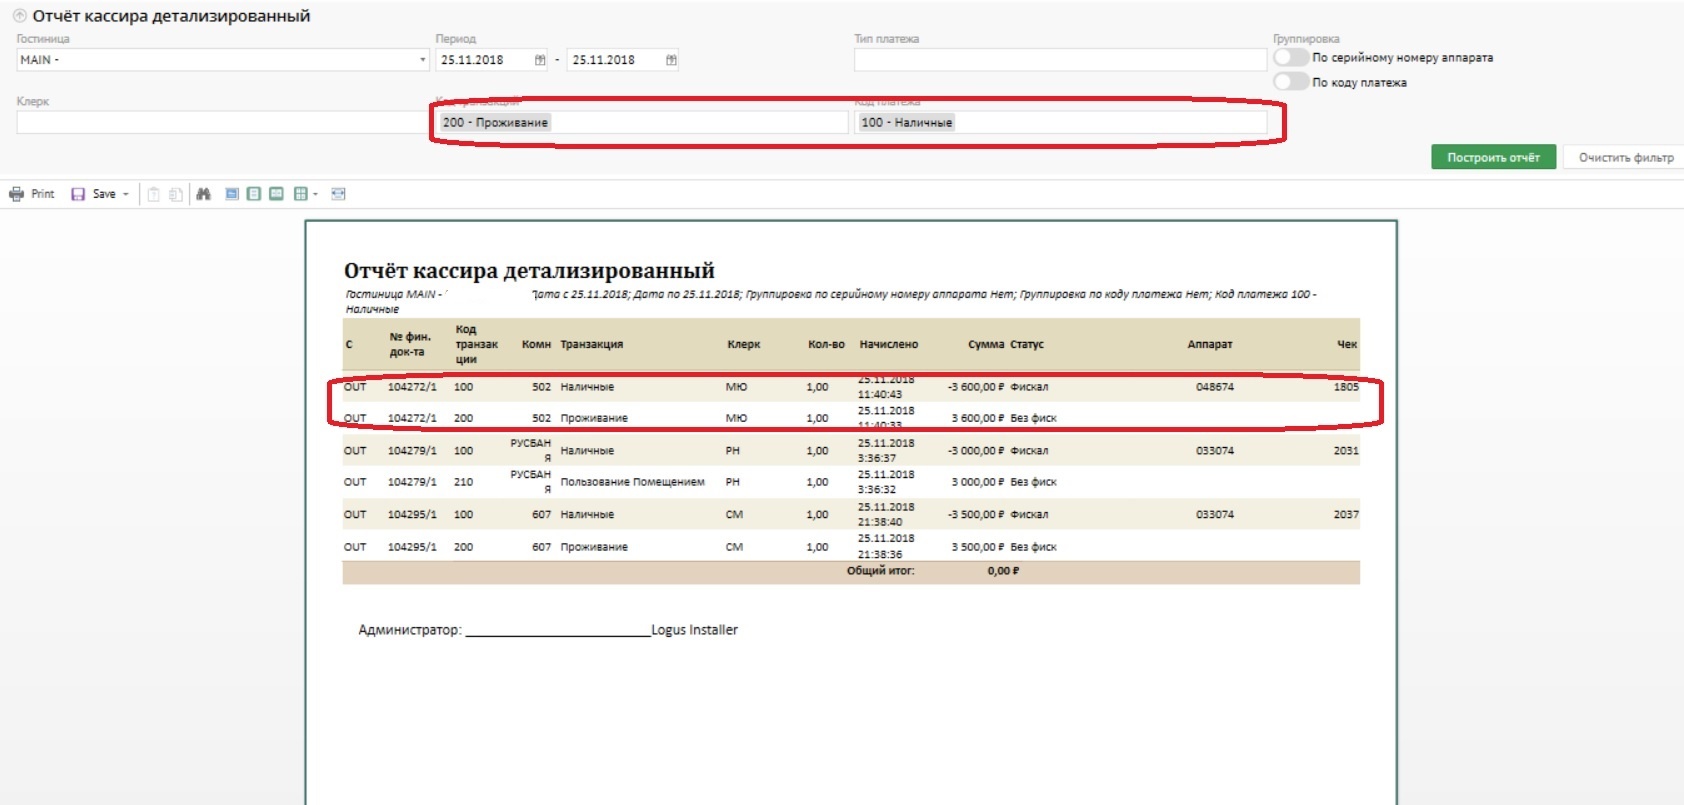Image resolution: width=1684 pixels, height=805 pixels.
Task: Open the end date calendar picker
Action: pos(671,60)
